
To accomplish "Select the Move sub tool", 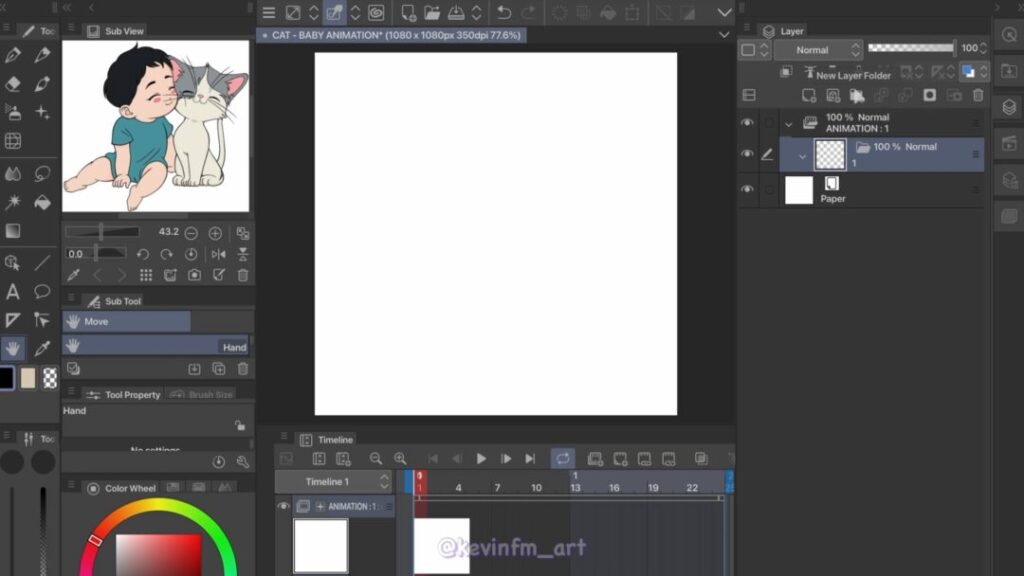I will coord(126,322).
